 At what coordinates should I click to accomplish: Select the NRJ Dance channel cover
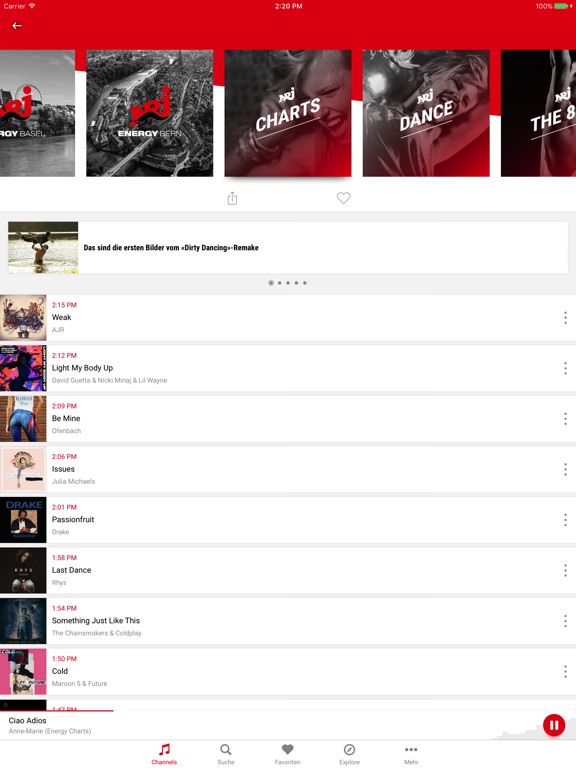pos(426,113)
